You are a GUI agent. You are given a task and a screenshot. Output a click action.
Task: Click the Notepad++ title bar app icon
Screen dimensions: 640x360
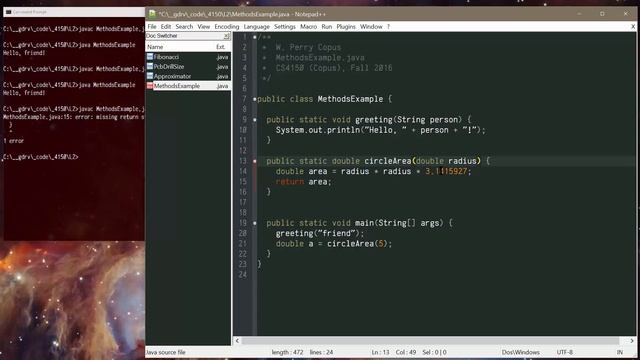click(x=152, y=14)
